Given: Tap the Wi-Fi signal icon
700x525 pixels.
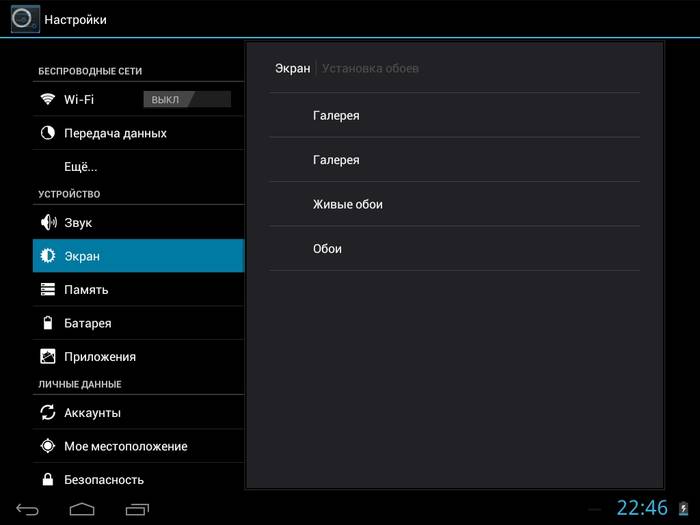Looking at the screenshot, I should (47, 99).
